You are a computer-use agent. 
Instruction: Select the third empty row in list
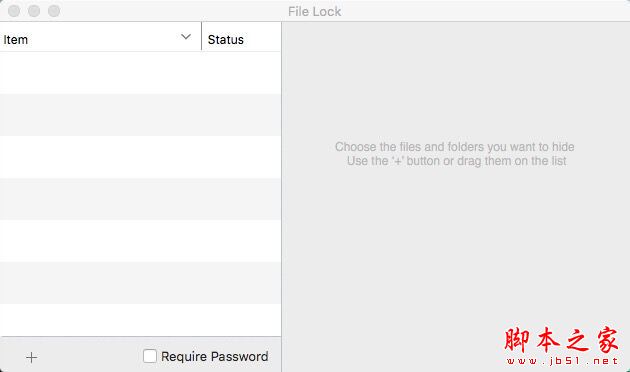pos(140,157)
